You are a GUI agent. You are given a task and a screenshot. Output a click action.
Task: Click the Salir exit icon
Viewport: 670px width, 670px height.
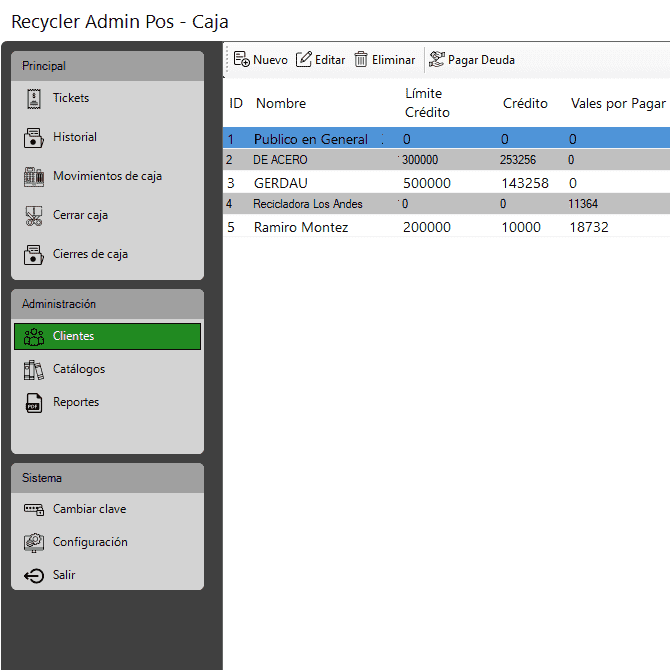coord(34,576)
